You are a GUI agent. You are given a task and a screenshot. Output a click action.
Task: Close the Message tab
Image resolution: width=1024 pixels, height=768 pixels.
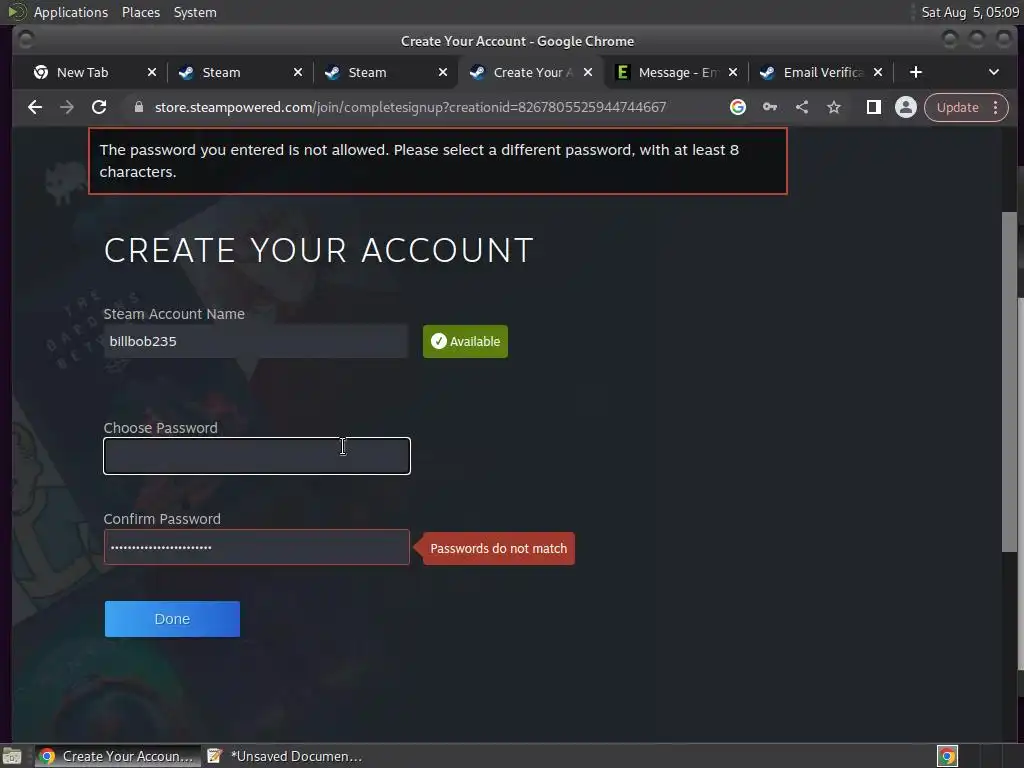pos(733,72)
